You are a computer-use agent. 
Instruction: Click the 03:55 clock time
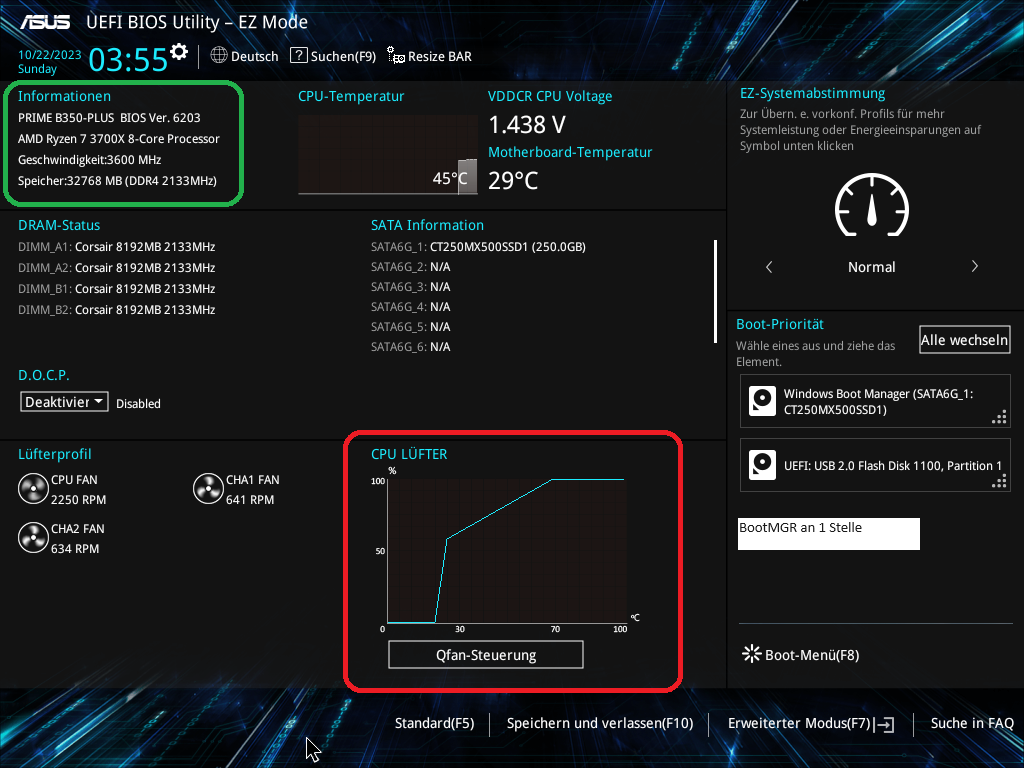pyautogui.click(x=128, y=60)
